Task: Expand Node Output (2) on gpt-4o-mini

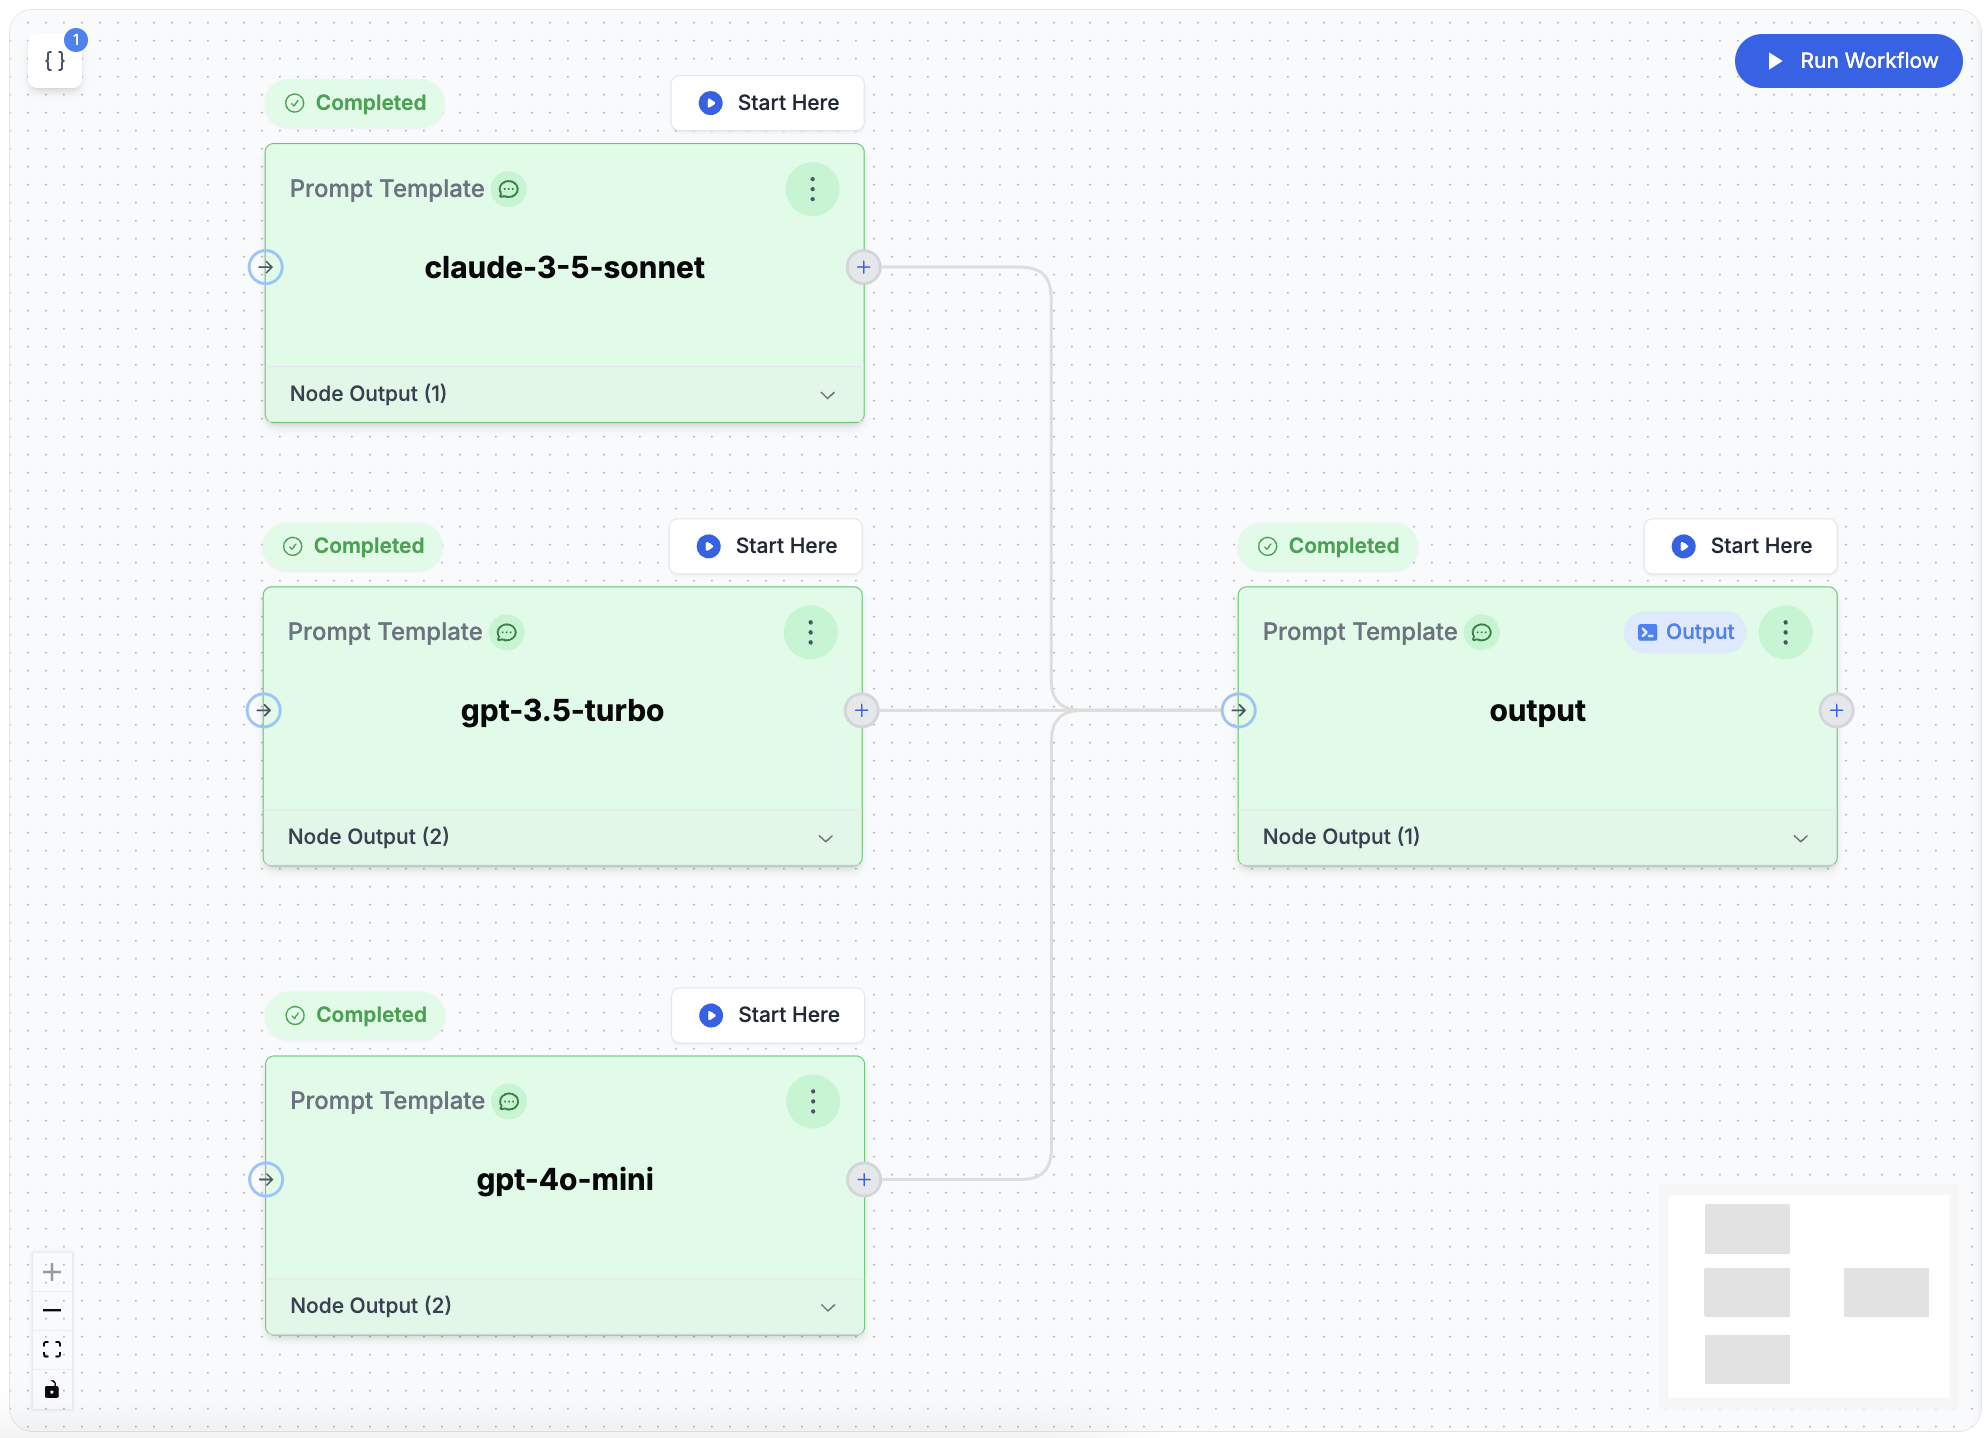Action: click(x=827, y=1306)
